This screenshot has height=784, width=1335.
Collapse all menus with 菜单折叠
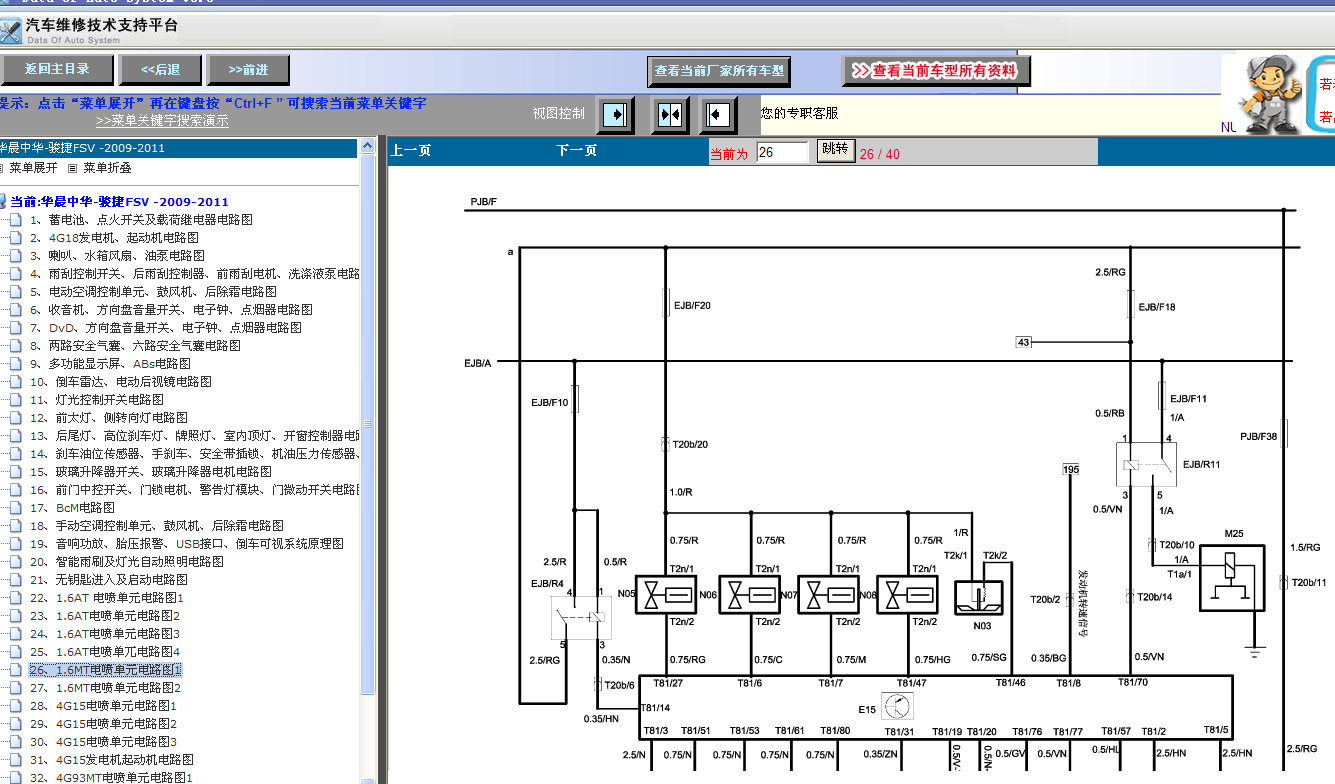(x=107, y=168)
